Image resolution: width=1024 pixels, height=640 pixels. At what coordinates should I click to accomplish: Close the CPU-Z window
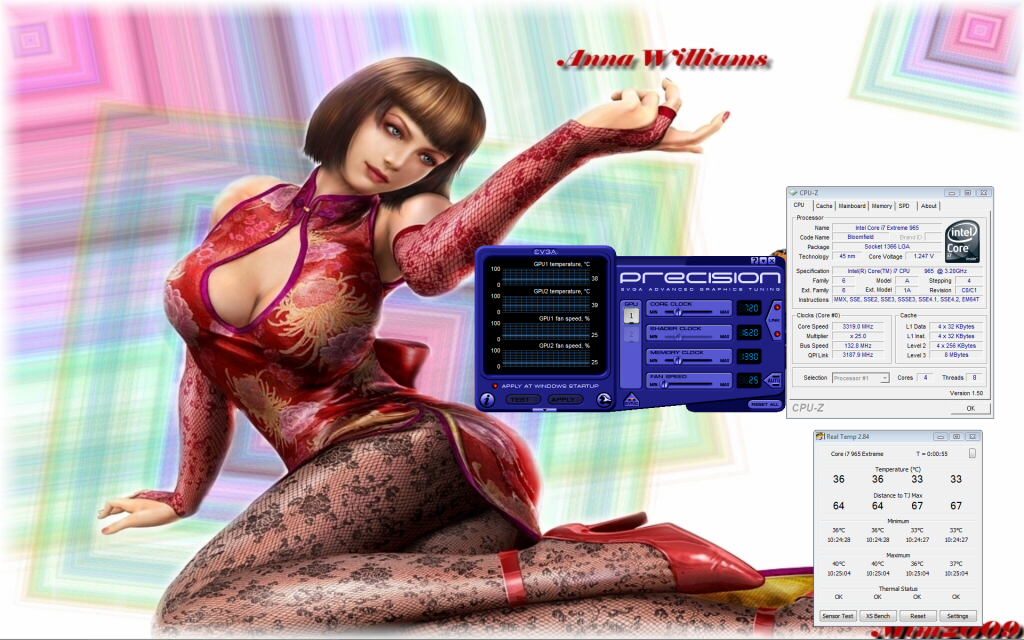click(984, 193)
